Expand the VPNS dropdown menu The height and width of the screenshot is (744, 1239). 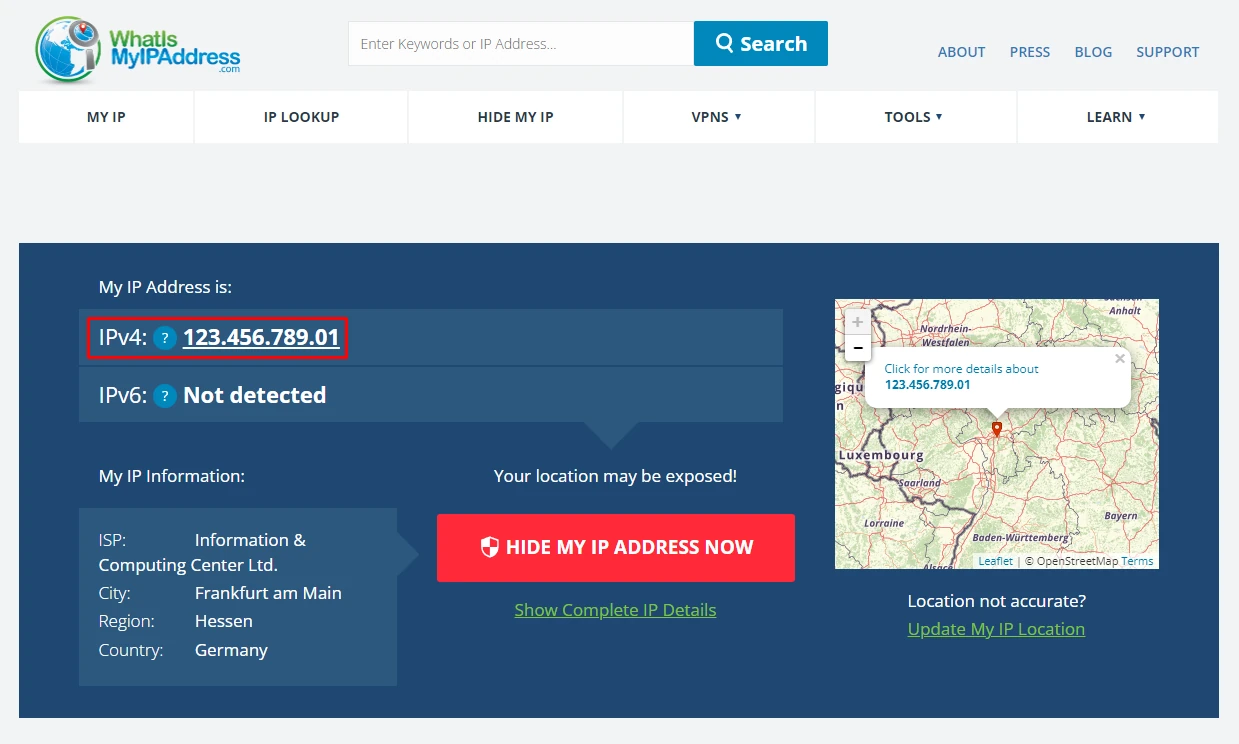point(717,117)
